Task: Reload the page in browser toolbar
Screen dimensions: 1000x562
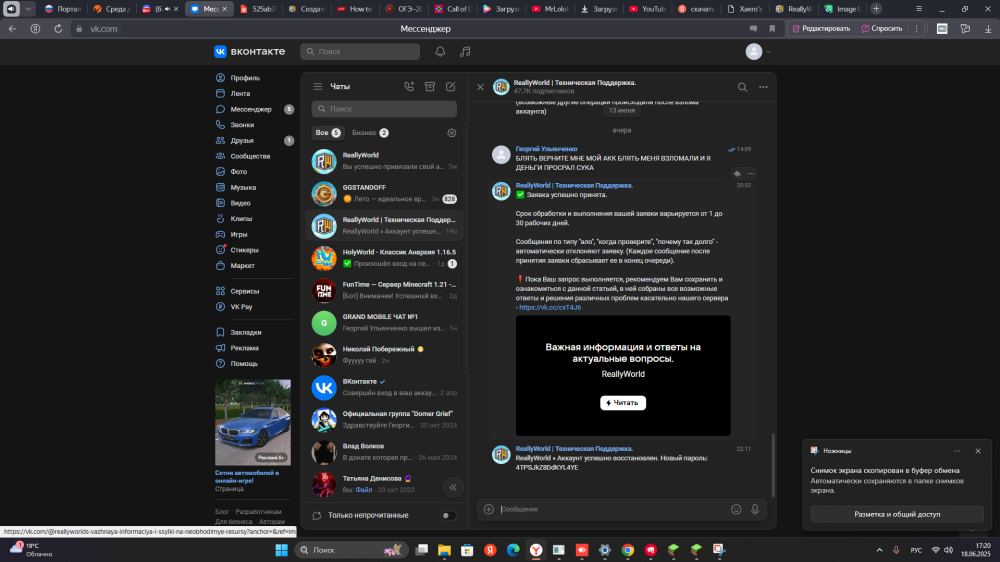Action: (x=58, y=29)
